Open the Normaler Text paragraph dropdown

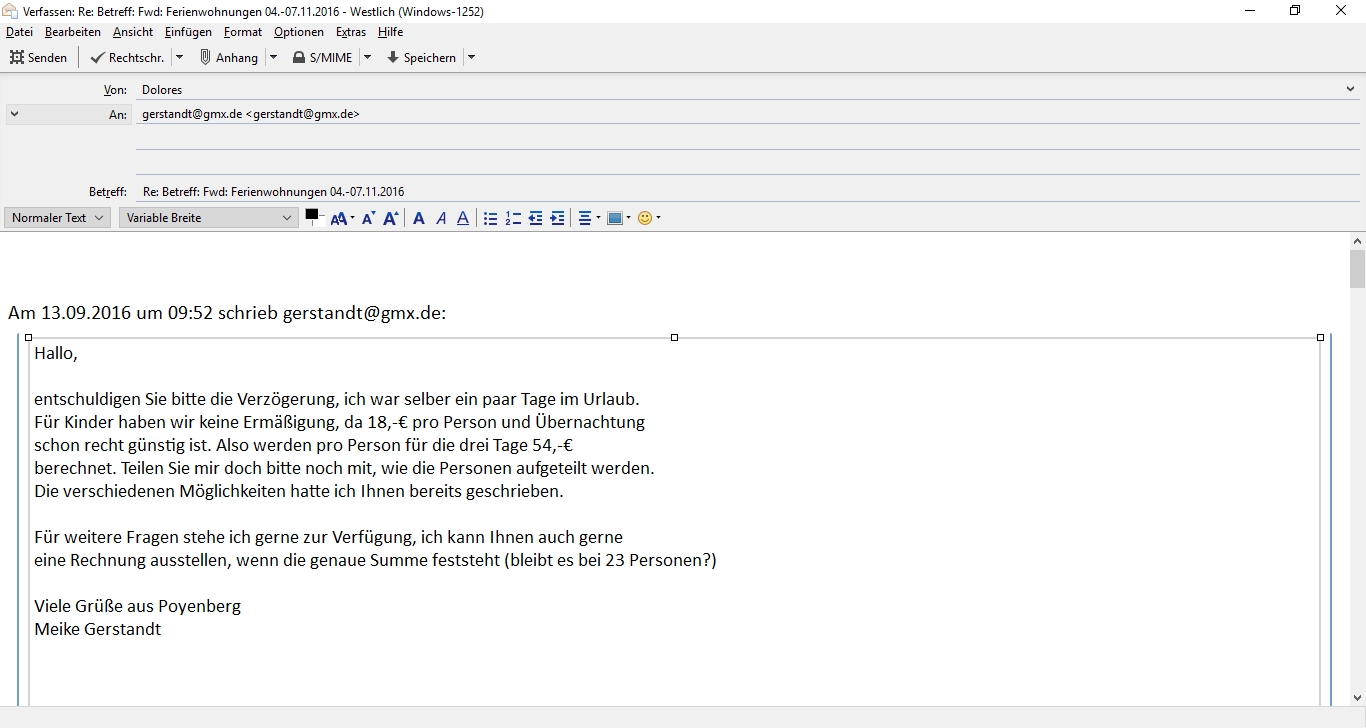[x=58, y=218]
